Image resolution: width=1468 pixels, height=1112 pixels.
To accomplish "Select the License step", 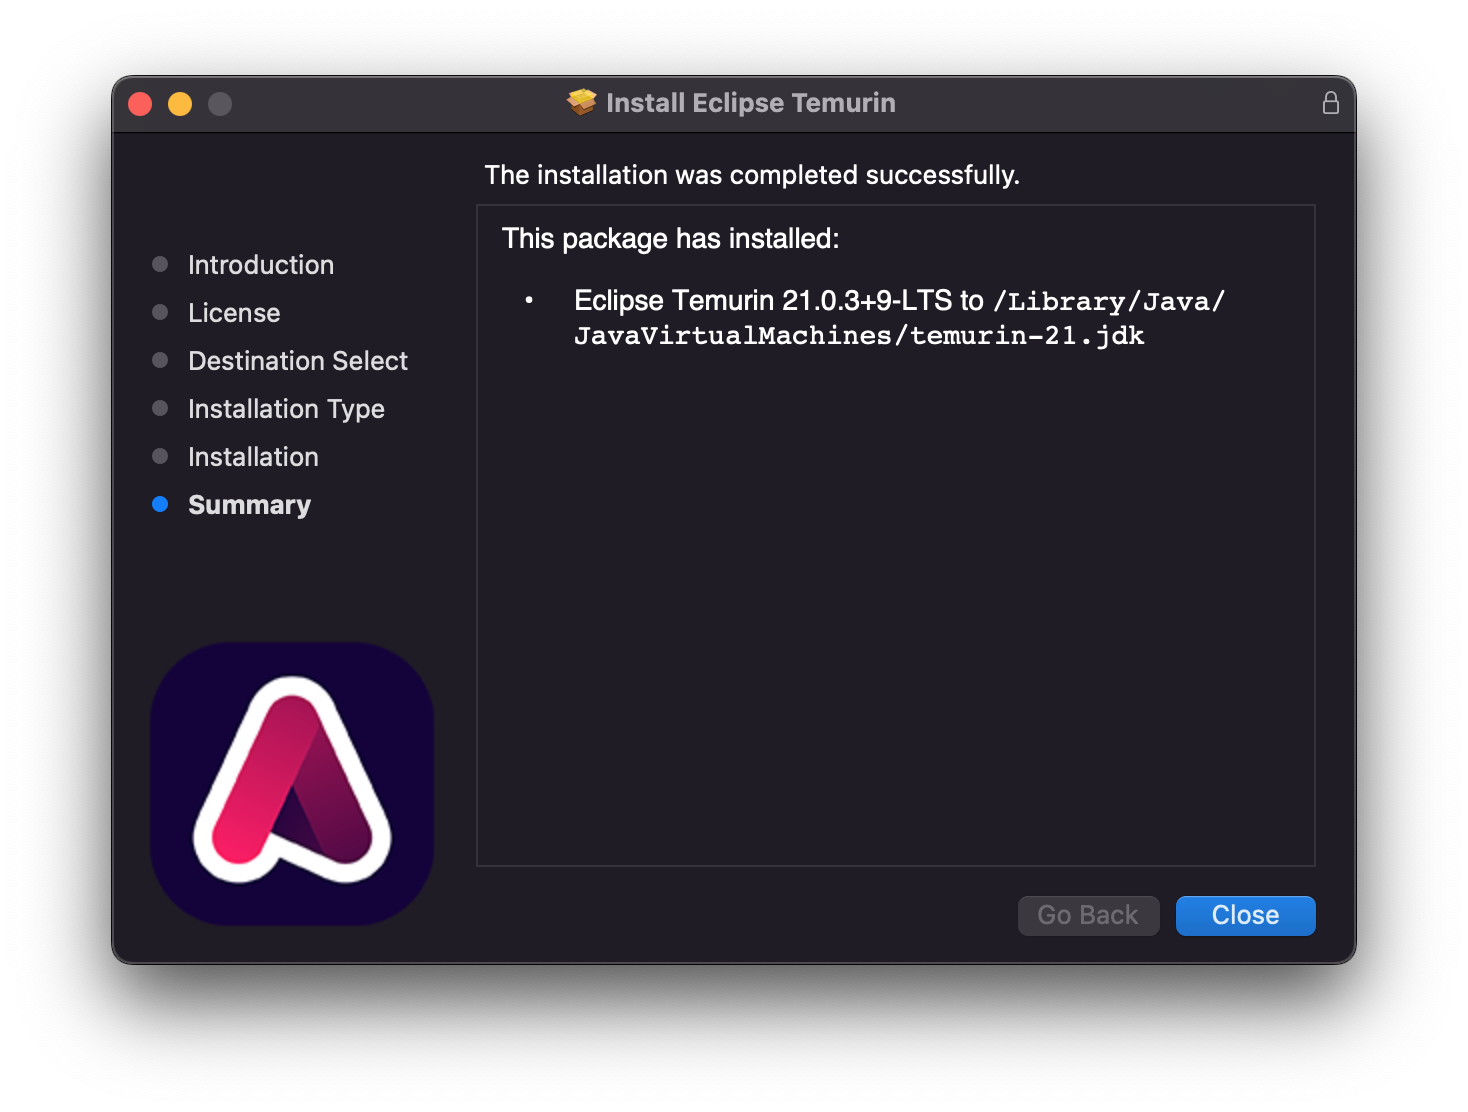I will (x=234, y=313).
